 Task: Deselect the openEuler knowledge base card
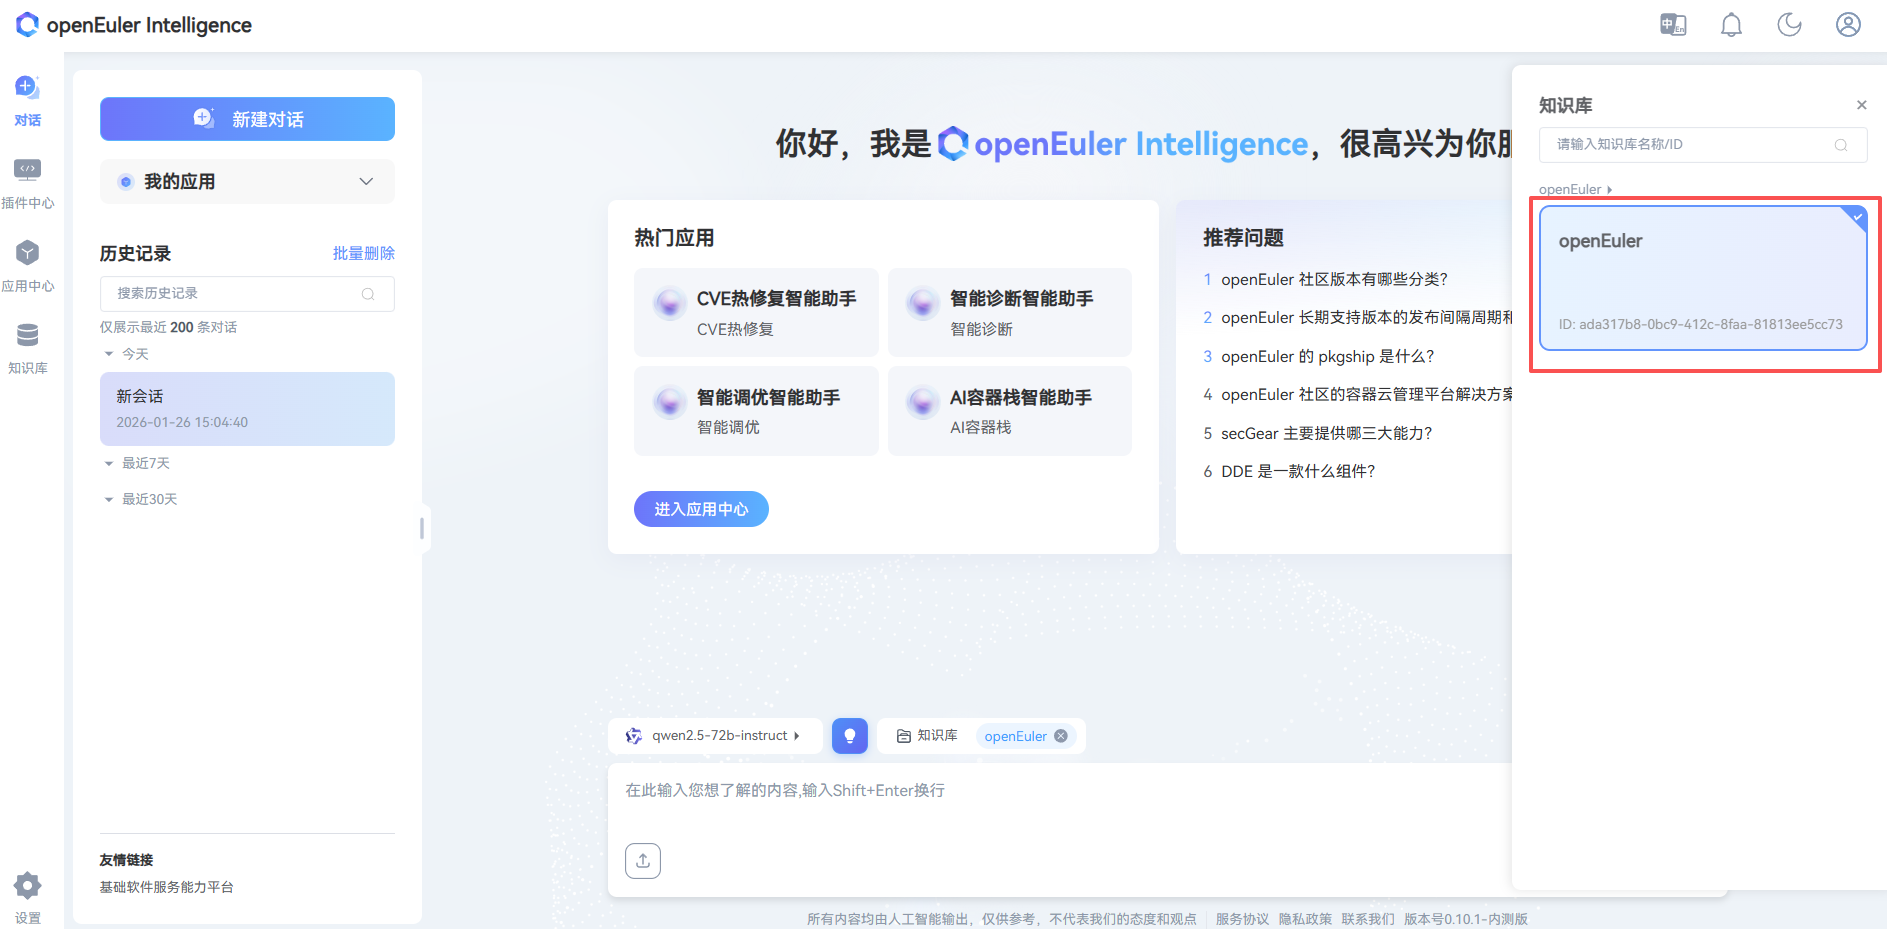point(1704,278)
